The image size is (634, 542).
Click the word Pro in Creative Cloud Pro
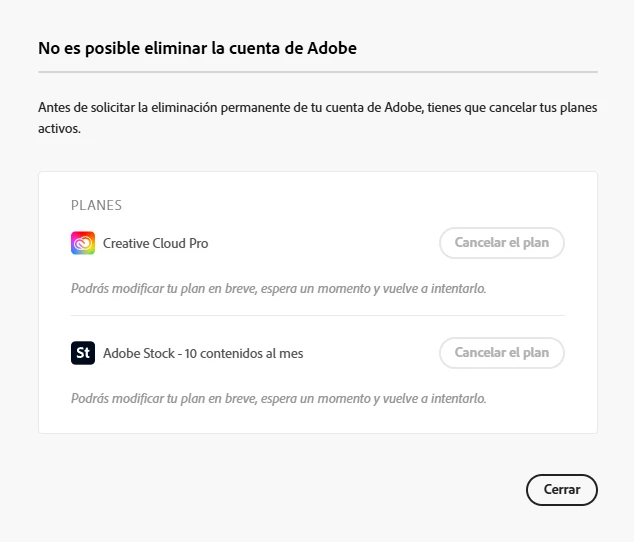[x=199, y=243]
